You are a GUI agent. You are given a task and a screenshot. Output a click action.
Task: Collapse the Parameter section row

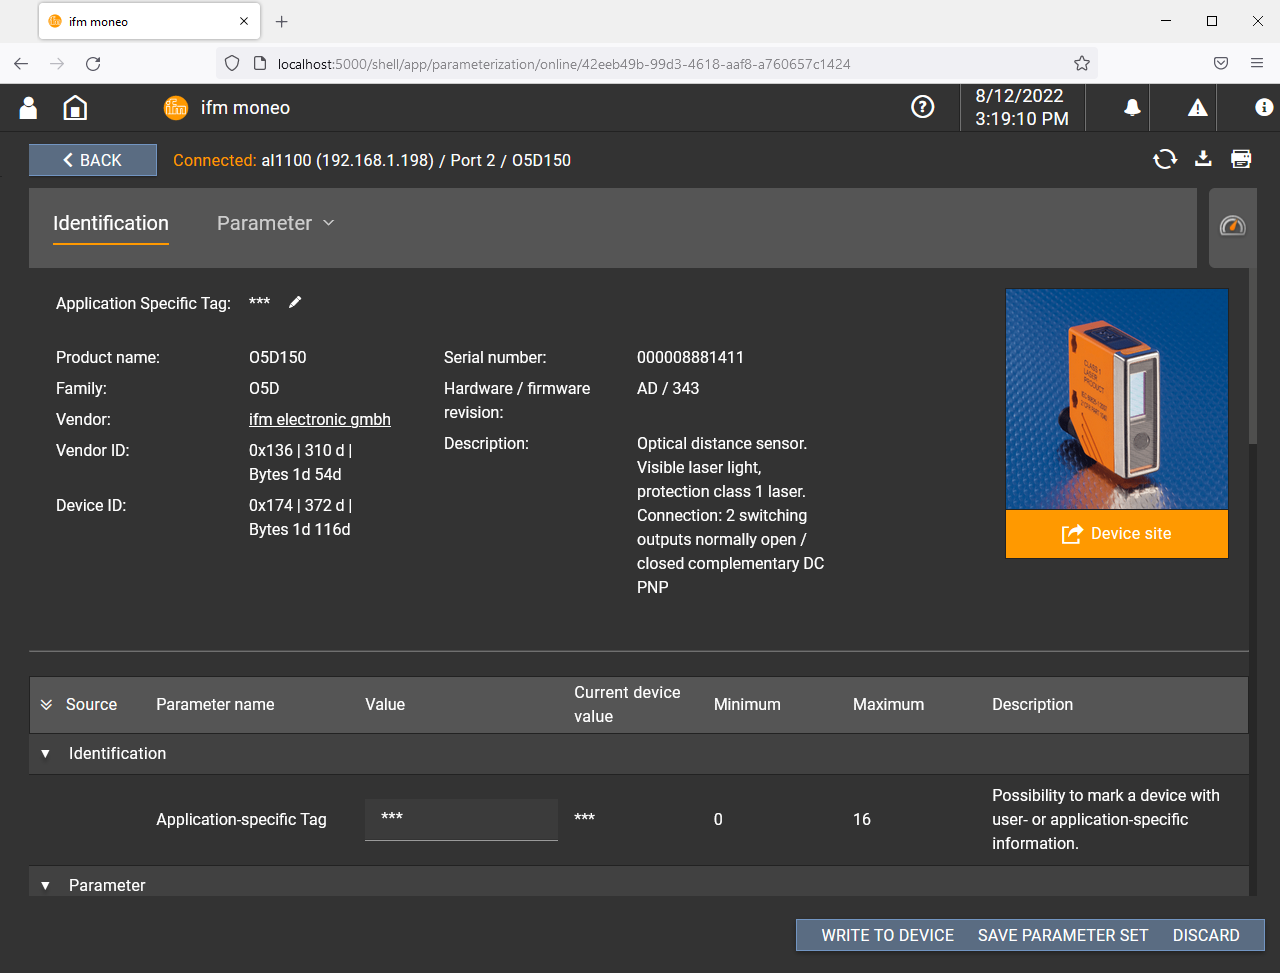coord(45,886)
